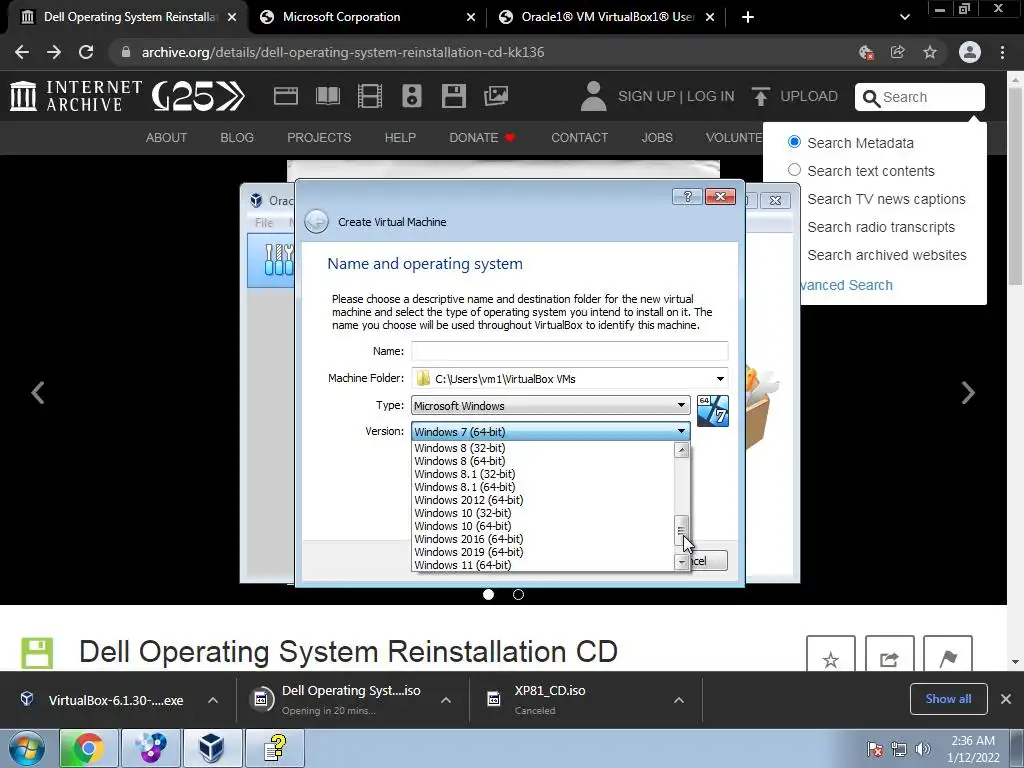Click the help question mark button in dialog
Viewport: 1024px width, 768px height.
(687, 197)
